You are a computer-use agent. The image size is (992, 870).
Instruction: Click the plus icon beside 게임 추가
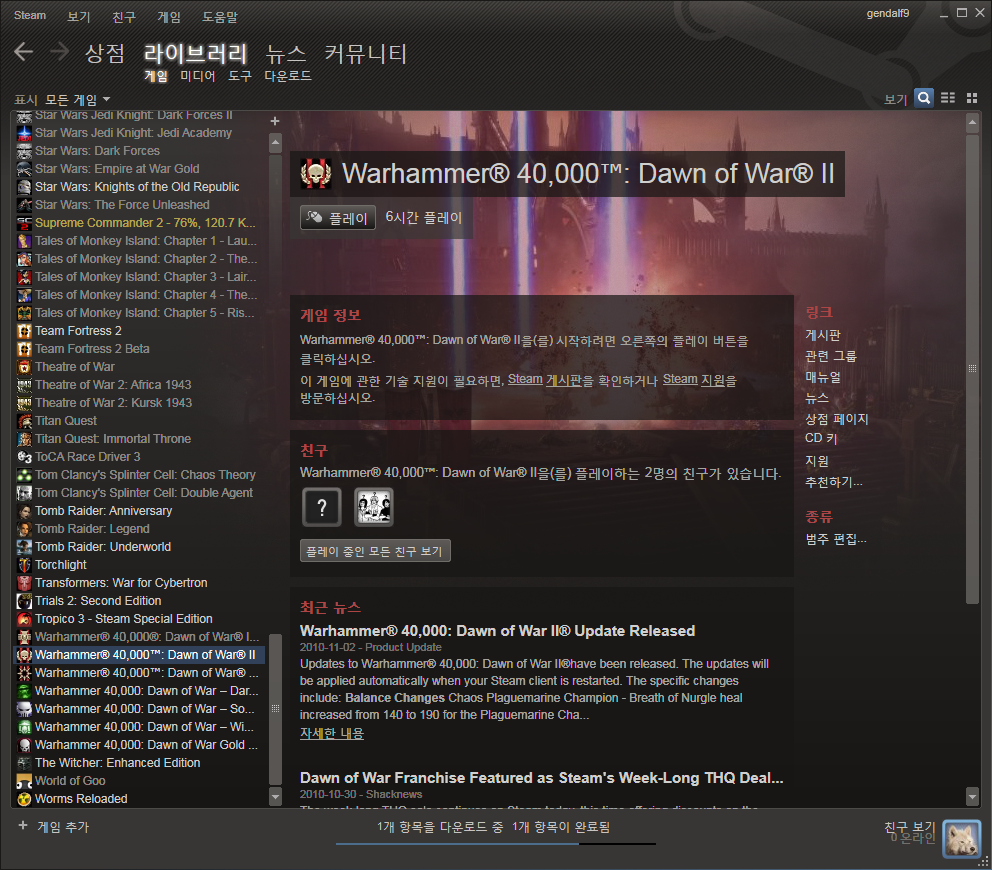23,826
